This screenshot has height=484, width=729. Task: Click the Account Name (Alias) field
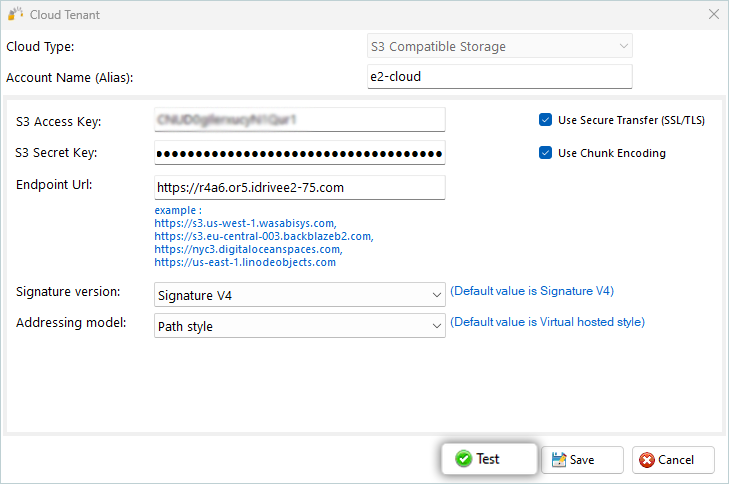tap(499, 77)
